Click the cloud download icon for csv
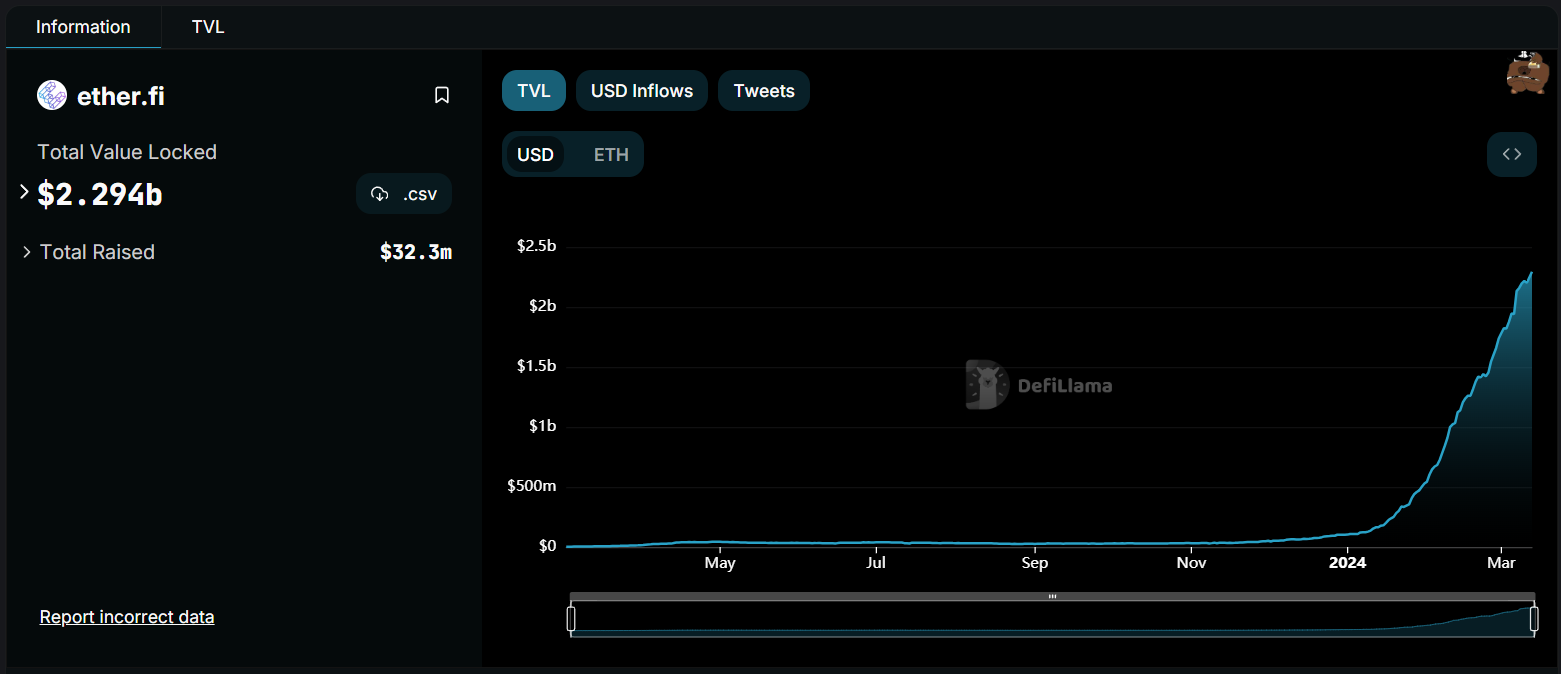Viewport: 1561px width, 674px height. pos(380,194)
